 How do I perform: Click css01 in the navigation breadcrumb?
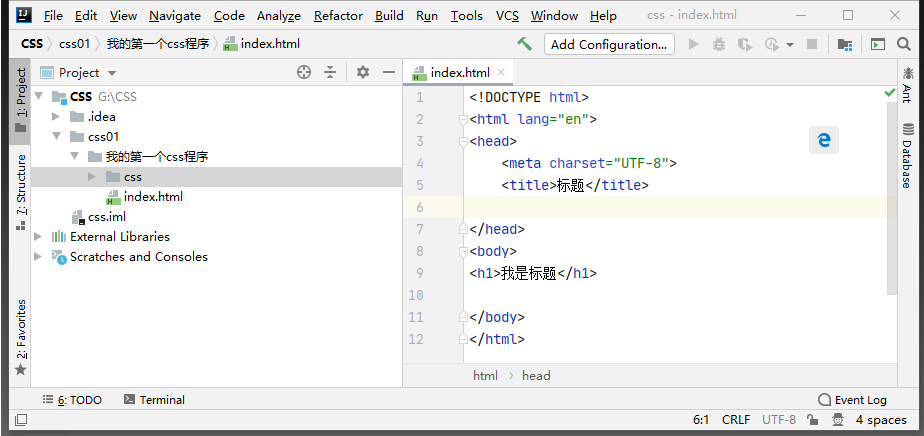click(74, 44)
